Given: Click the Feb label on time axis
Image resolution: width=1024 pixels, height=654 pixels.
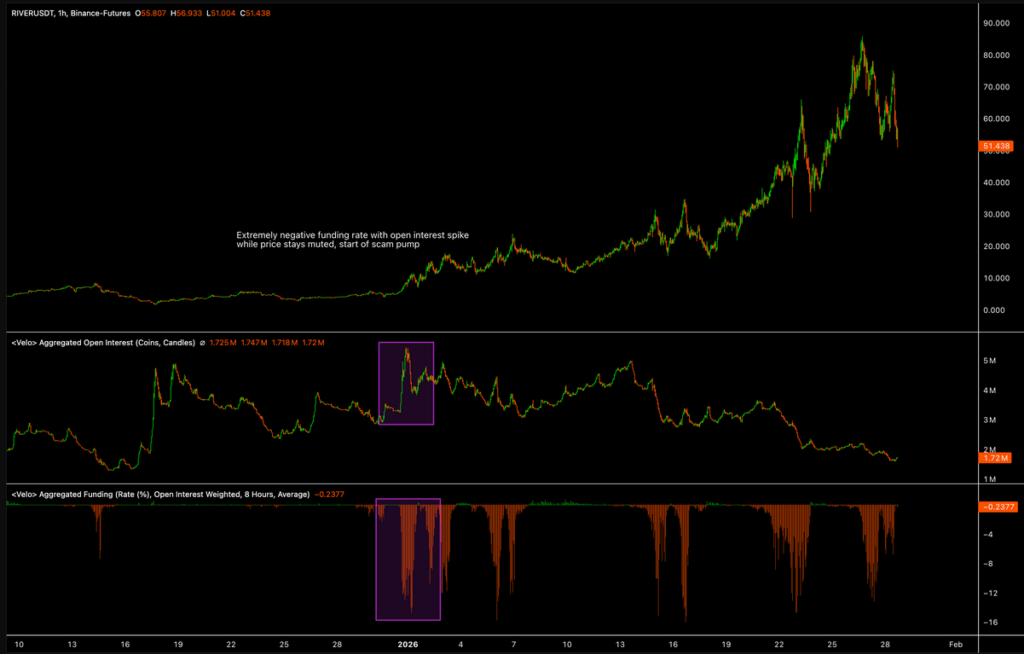Looking at the screenshot, I should tap(955, 644).
